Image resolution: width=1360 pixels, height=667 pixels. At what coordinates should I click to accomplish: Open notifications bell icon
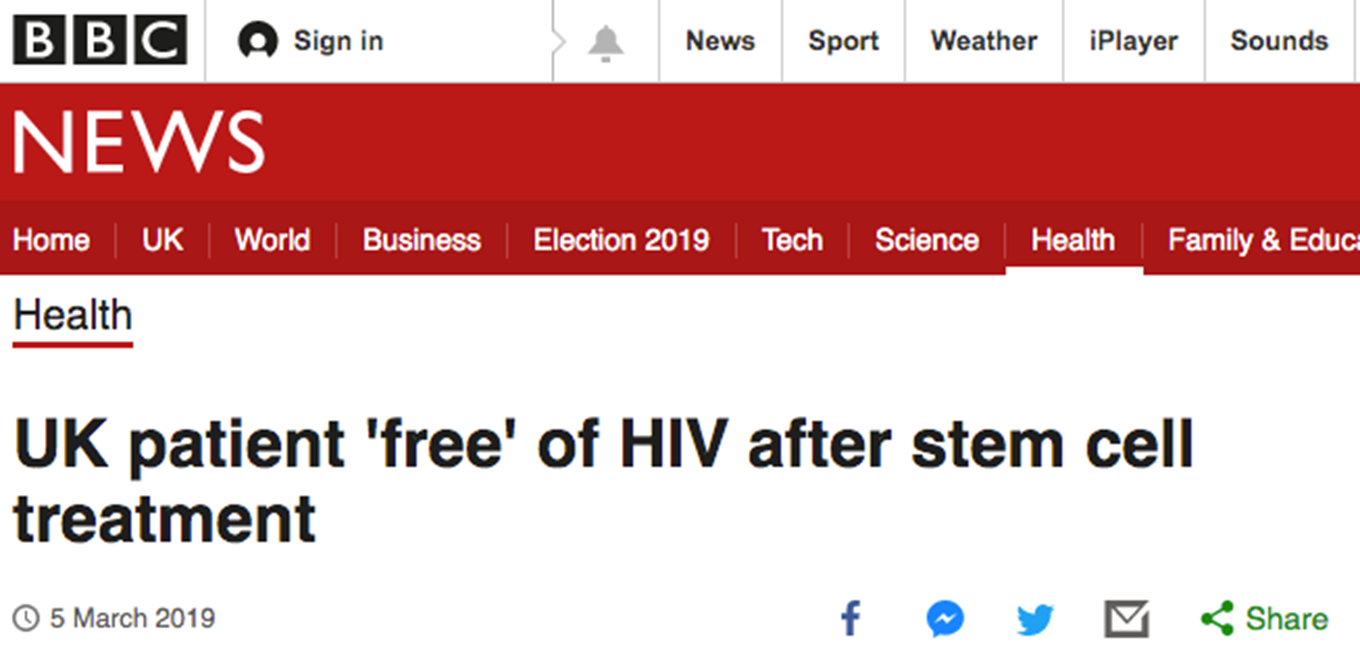point(605,42)
